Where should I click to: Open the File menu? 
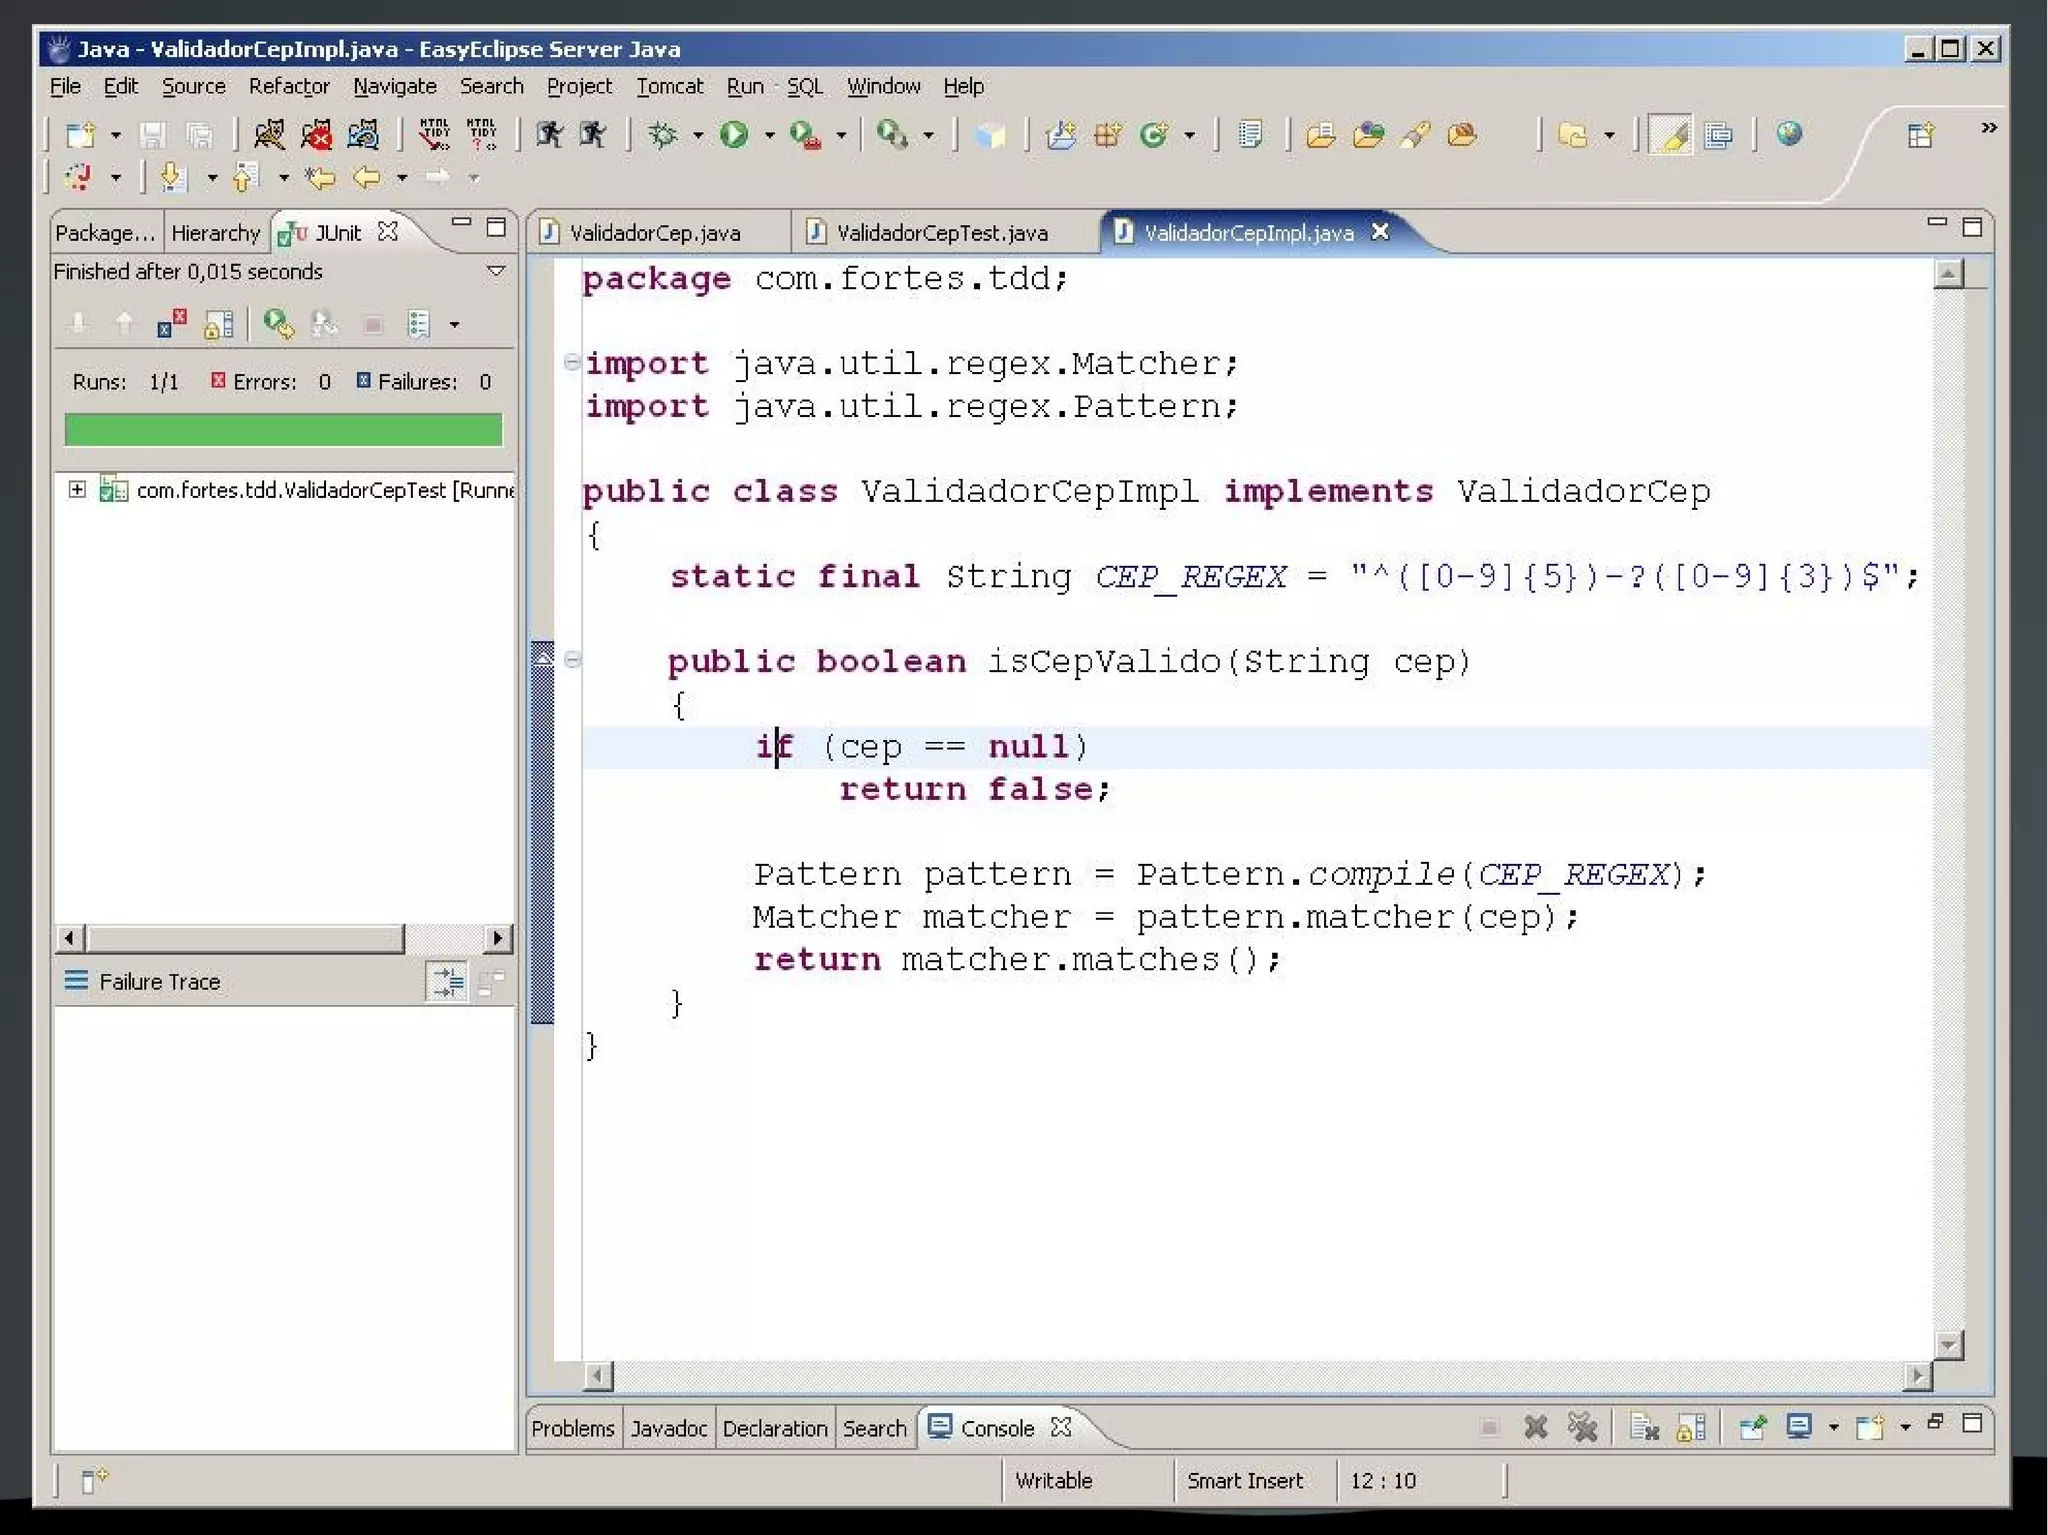(x=65, y=86)
